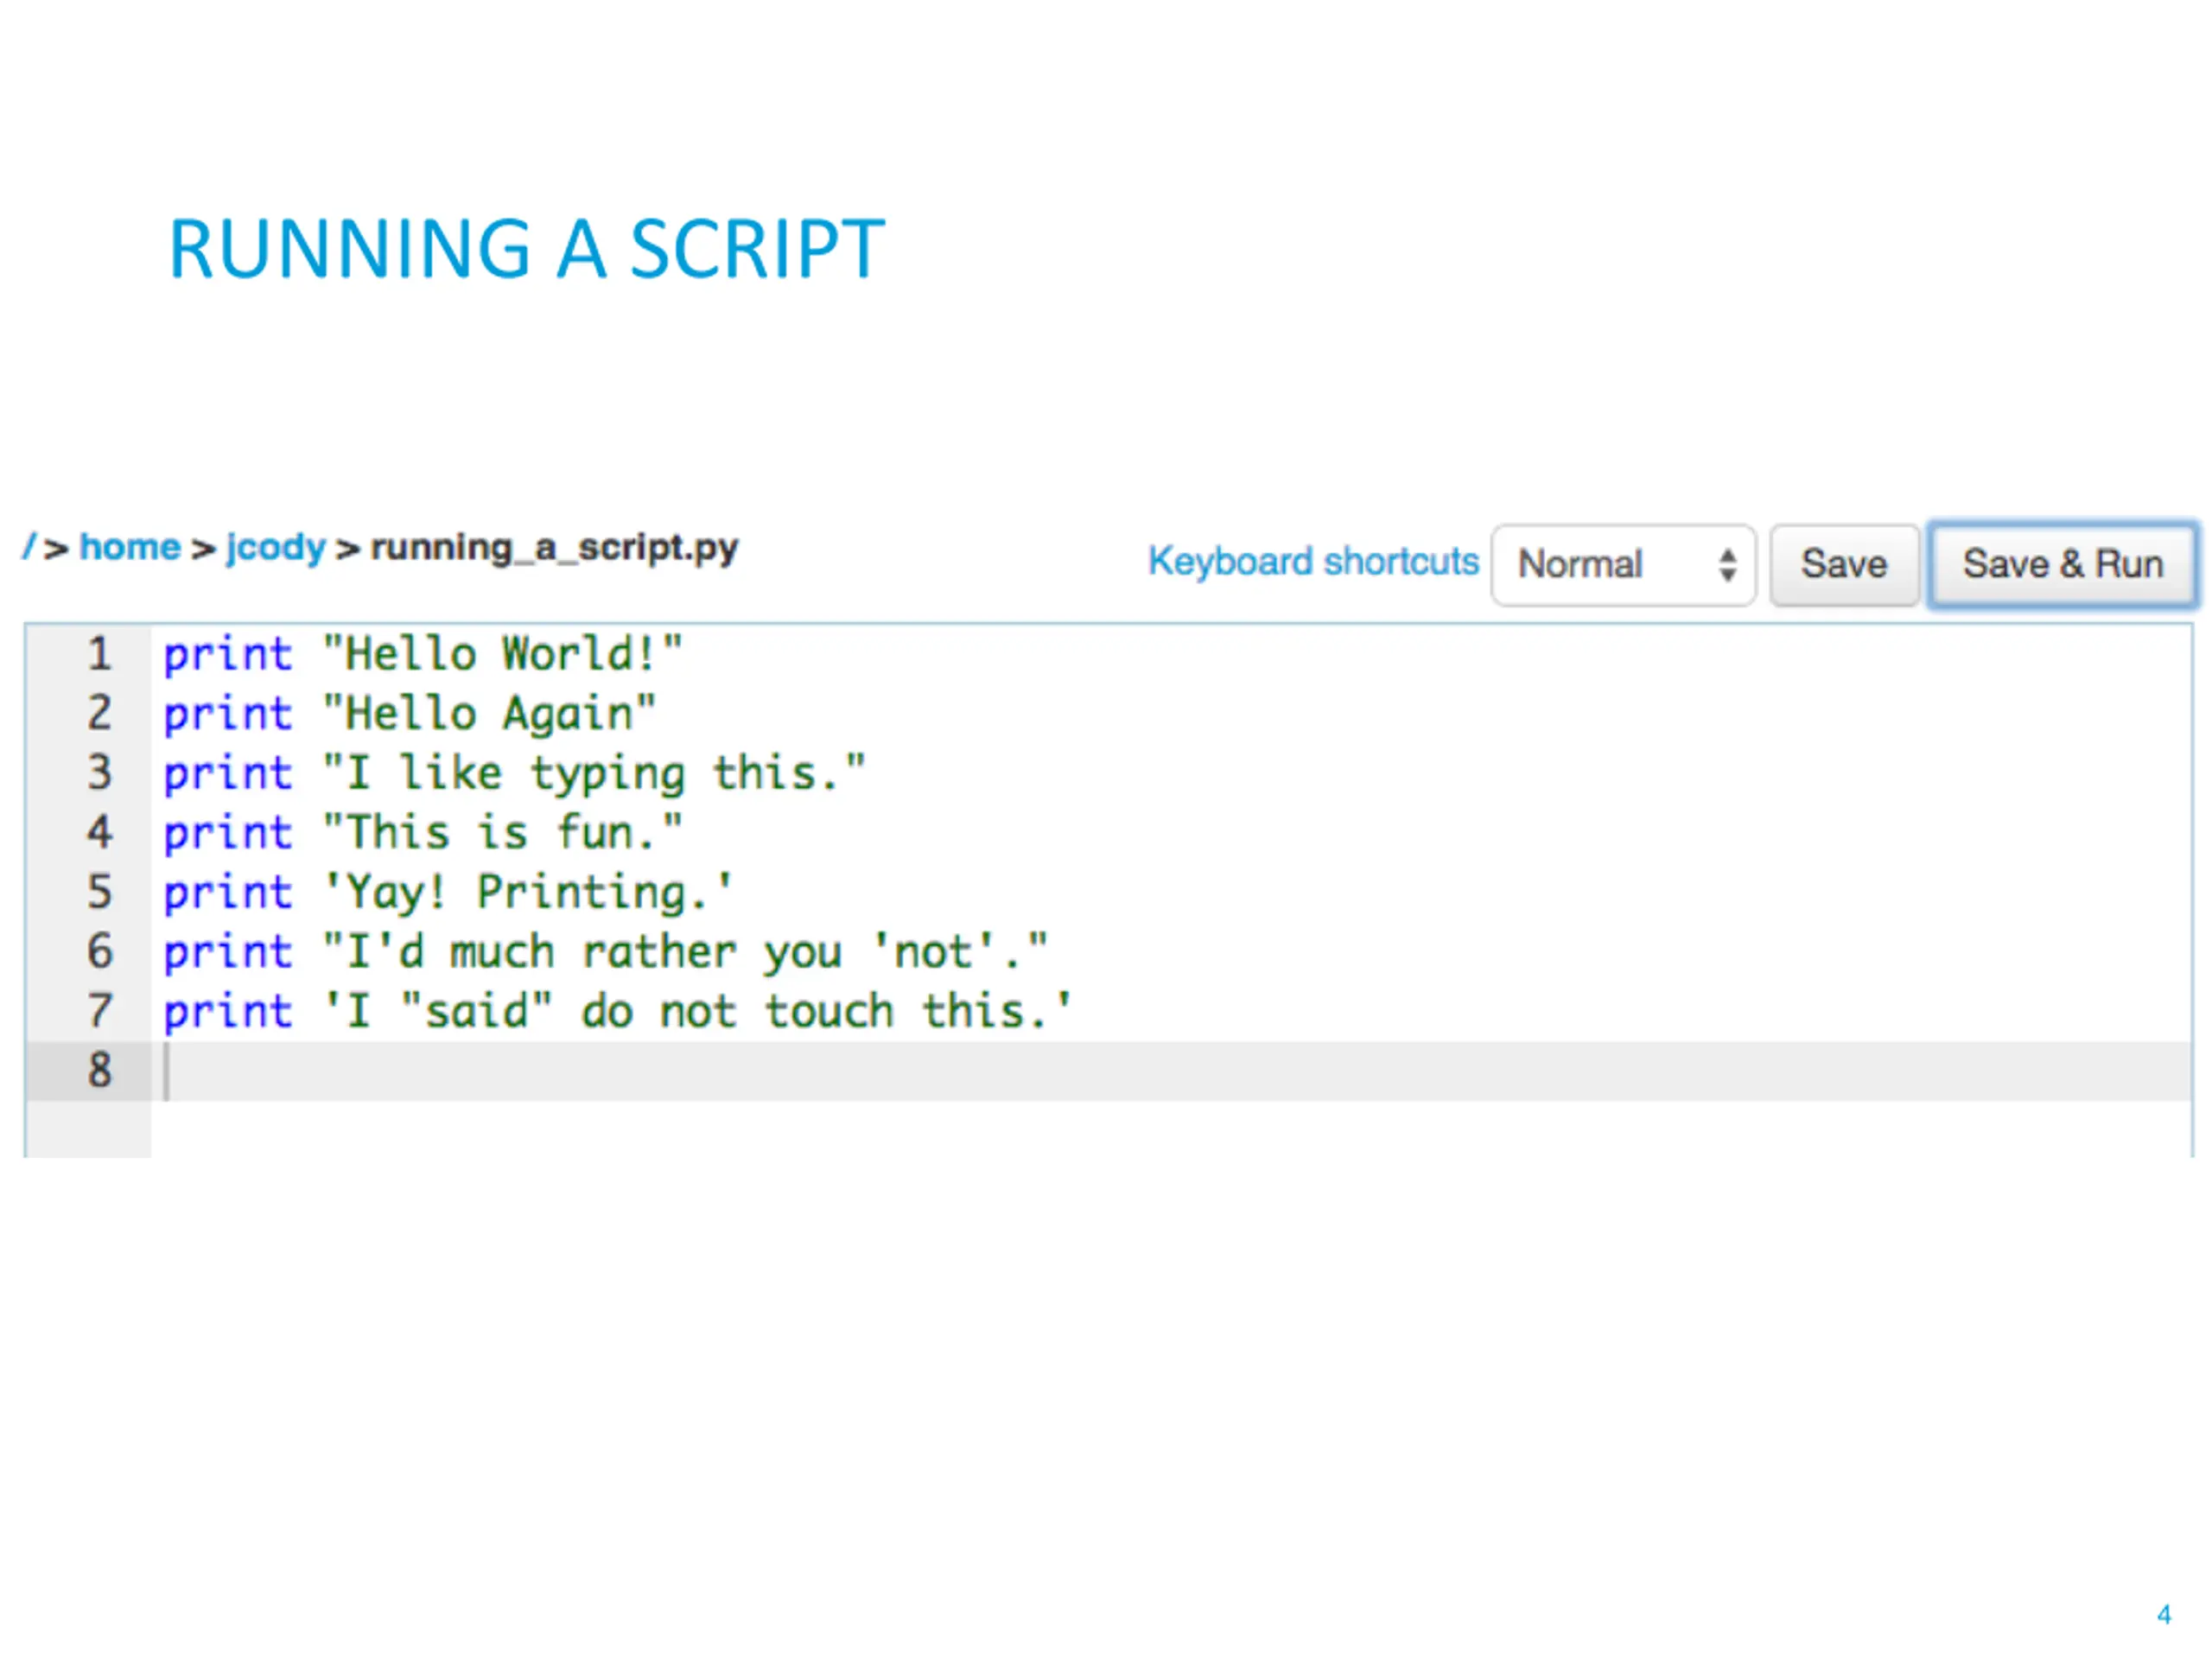Place cursor on empty line 8
This screenshot has height=1659, width=2212.
1171,1071
